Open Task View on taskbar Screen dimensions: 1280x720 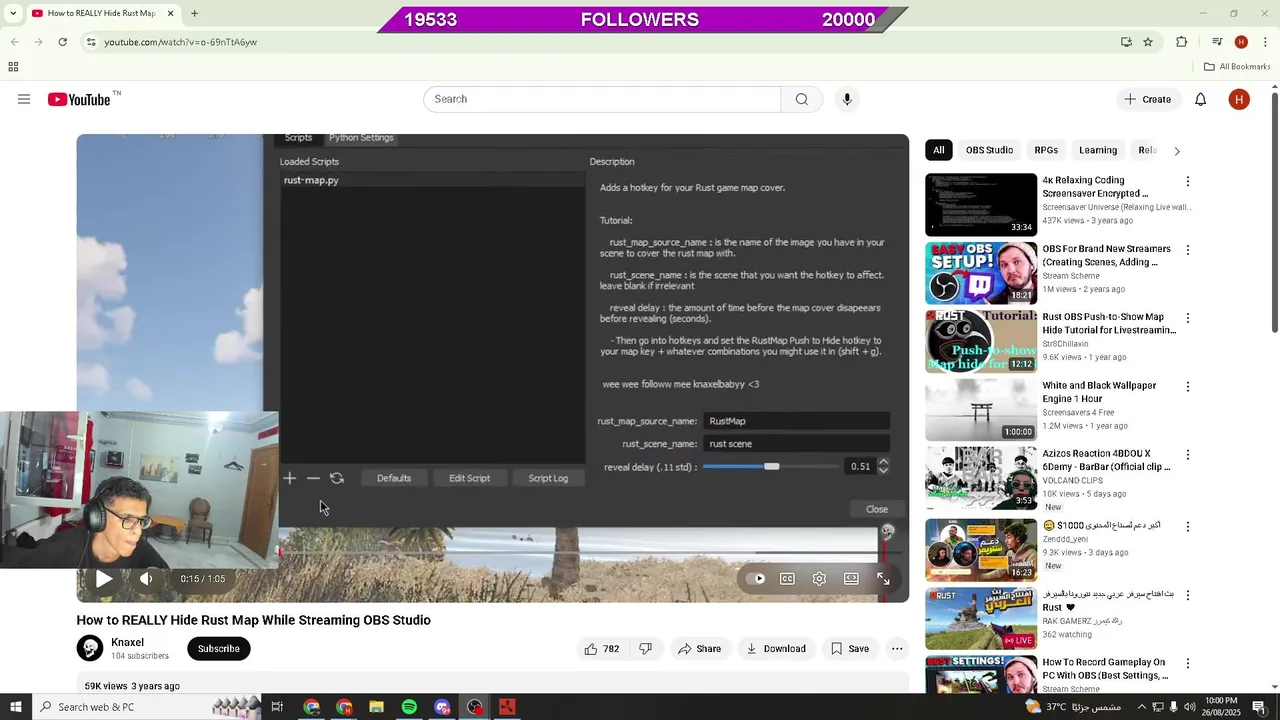click(277, 707)
